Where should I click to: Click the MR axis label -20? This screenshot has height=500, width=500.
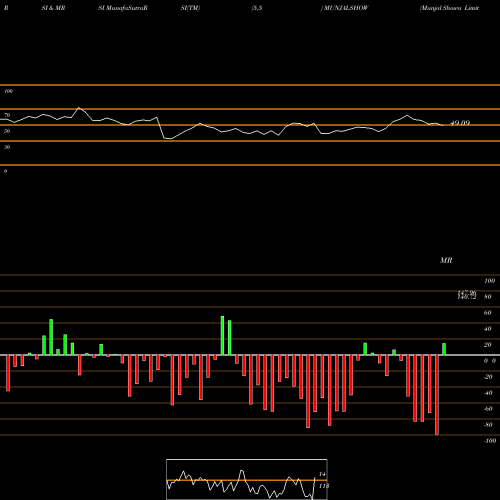[x=488, y=377]
